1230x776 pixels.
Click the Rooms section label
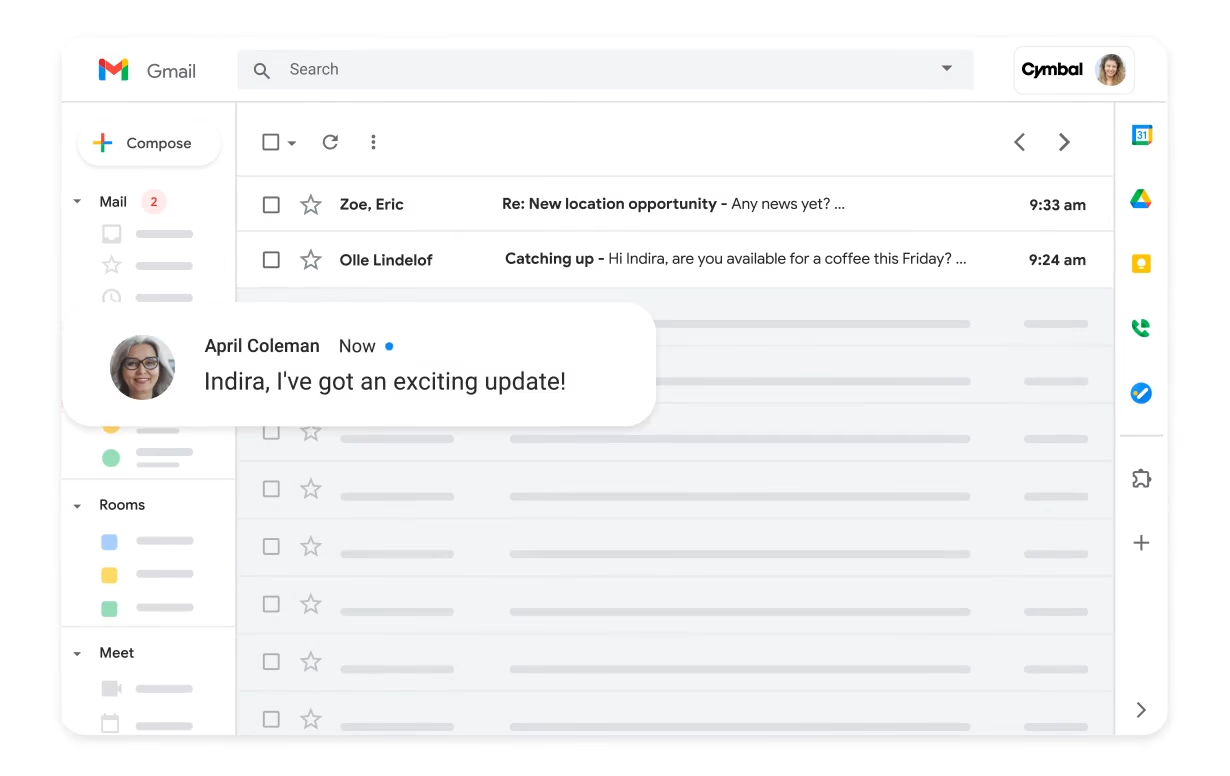[122, 505]
